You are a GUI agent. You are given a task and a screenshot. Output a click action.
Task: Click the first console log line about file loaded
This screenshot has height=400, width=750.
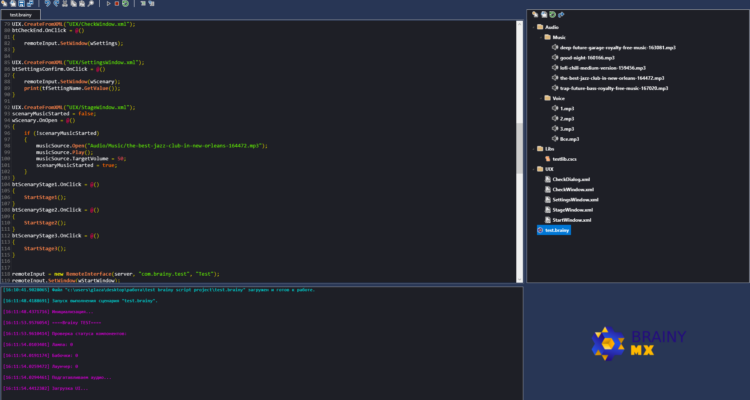tap(159, 290)
